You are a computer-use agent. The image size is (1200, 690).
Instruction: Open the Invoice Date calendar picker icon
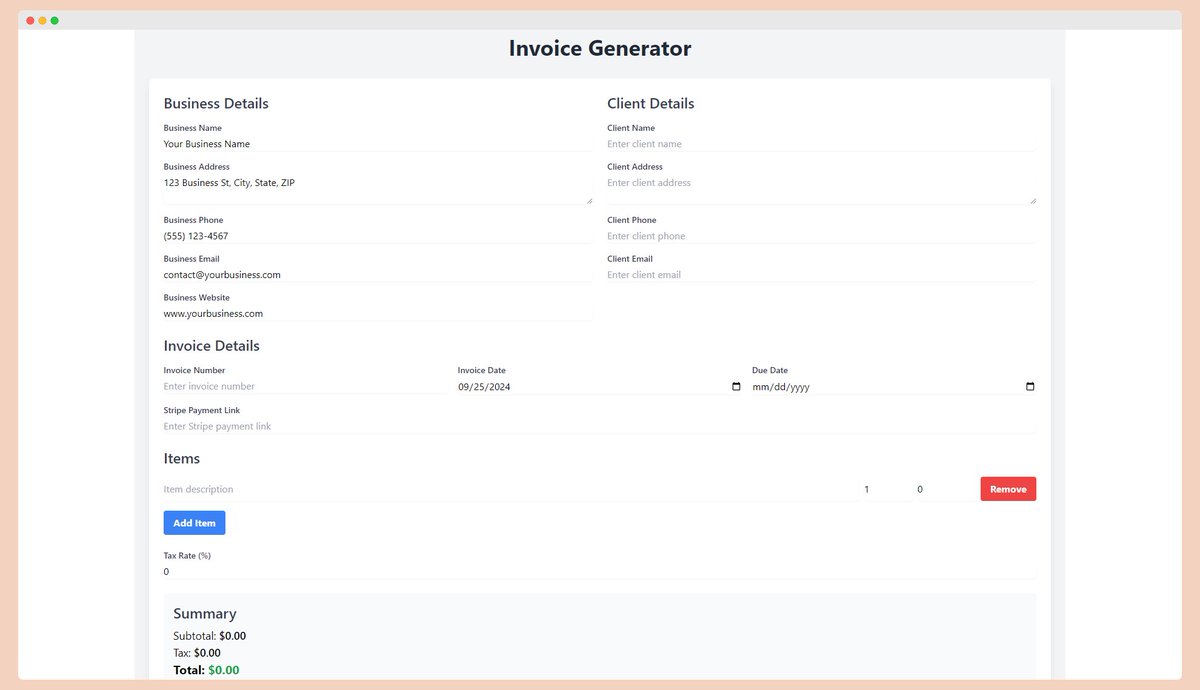point(737,387)
